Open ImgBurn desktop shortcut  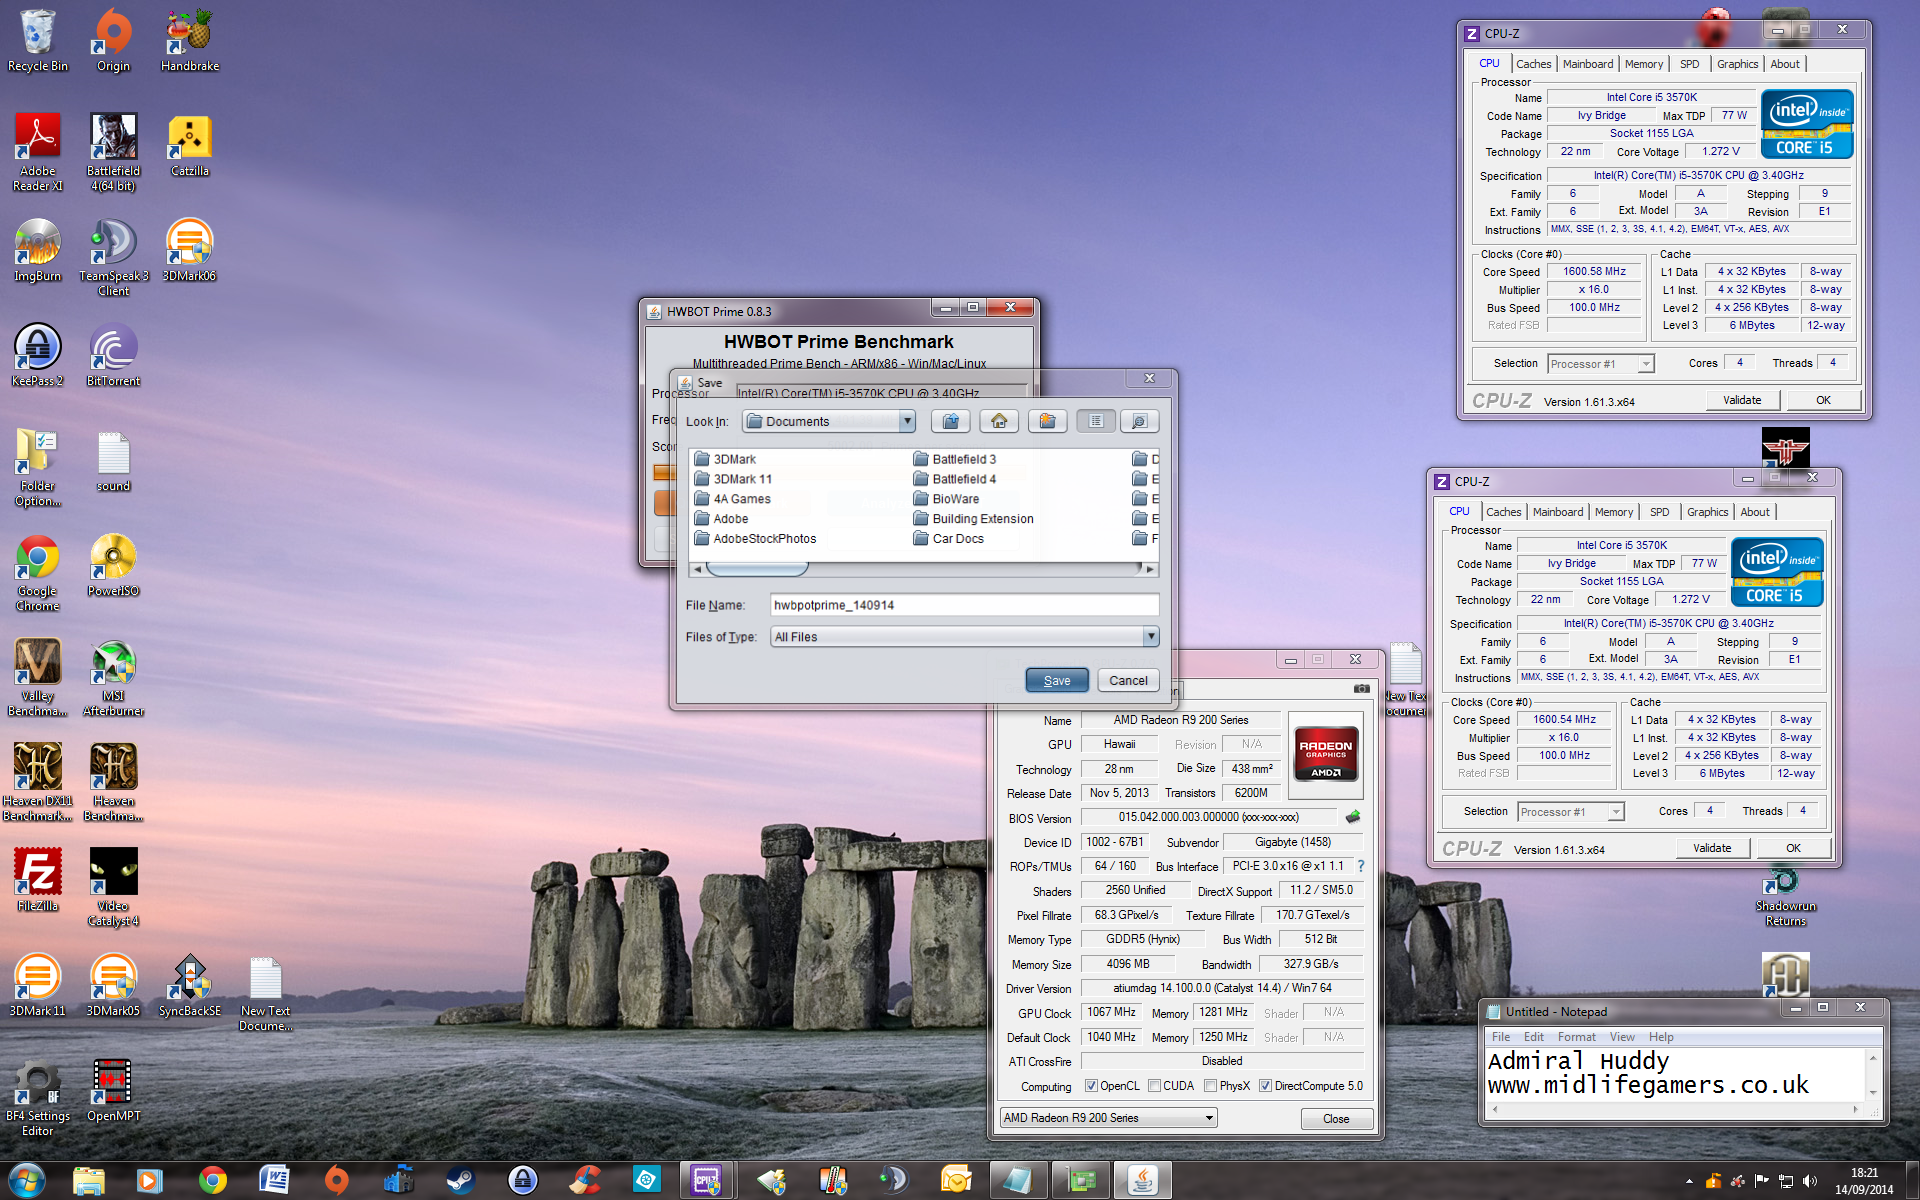tap(38, 251)
